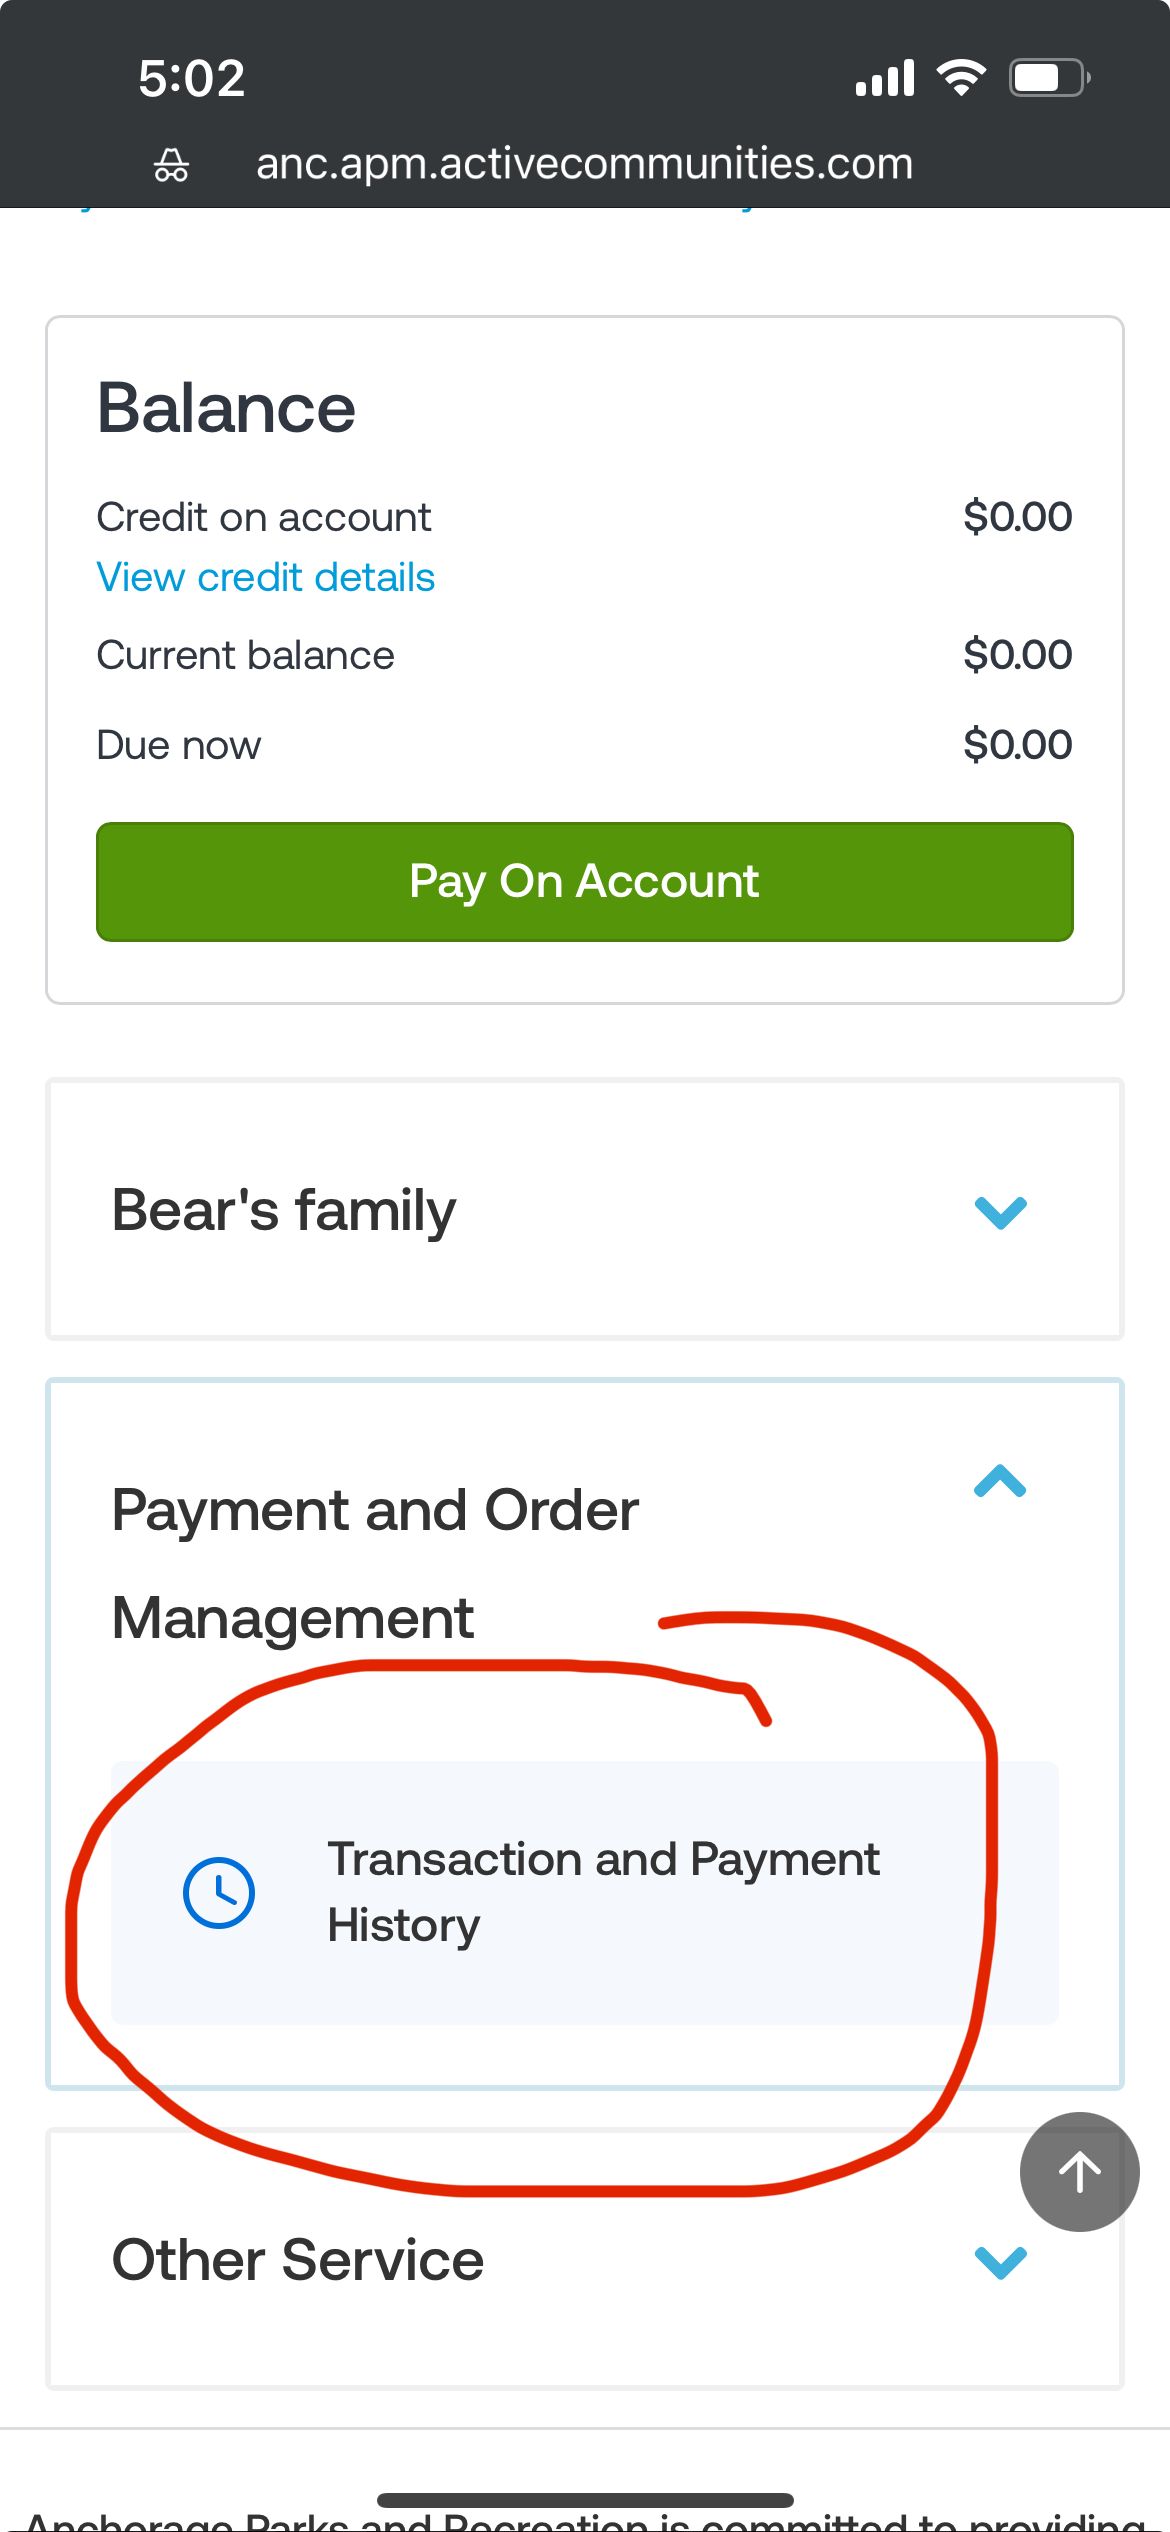Tap the scroll-to-top arrow button
Image resolution: width=1170 pixels, height=2532 pixels.
coord(1079,2171)
